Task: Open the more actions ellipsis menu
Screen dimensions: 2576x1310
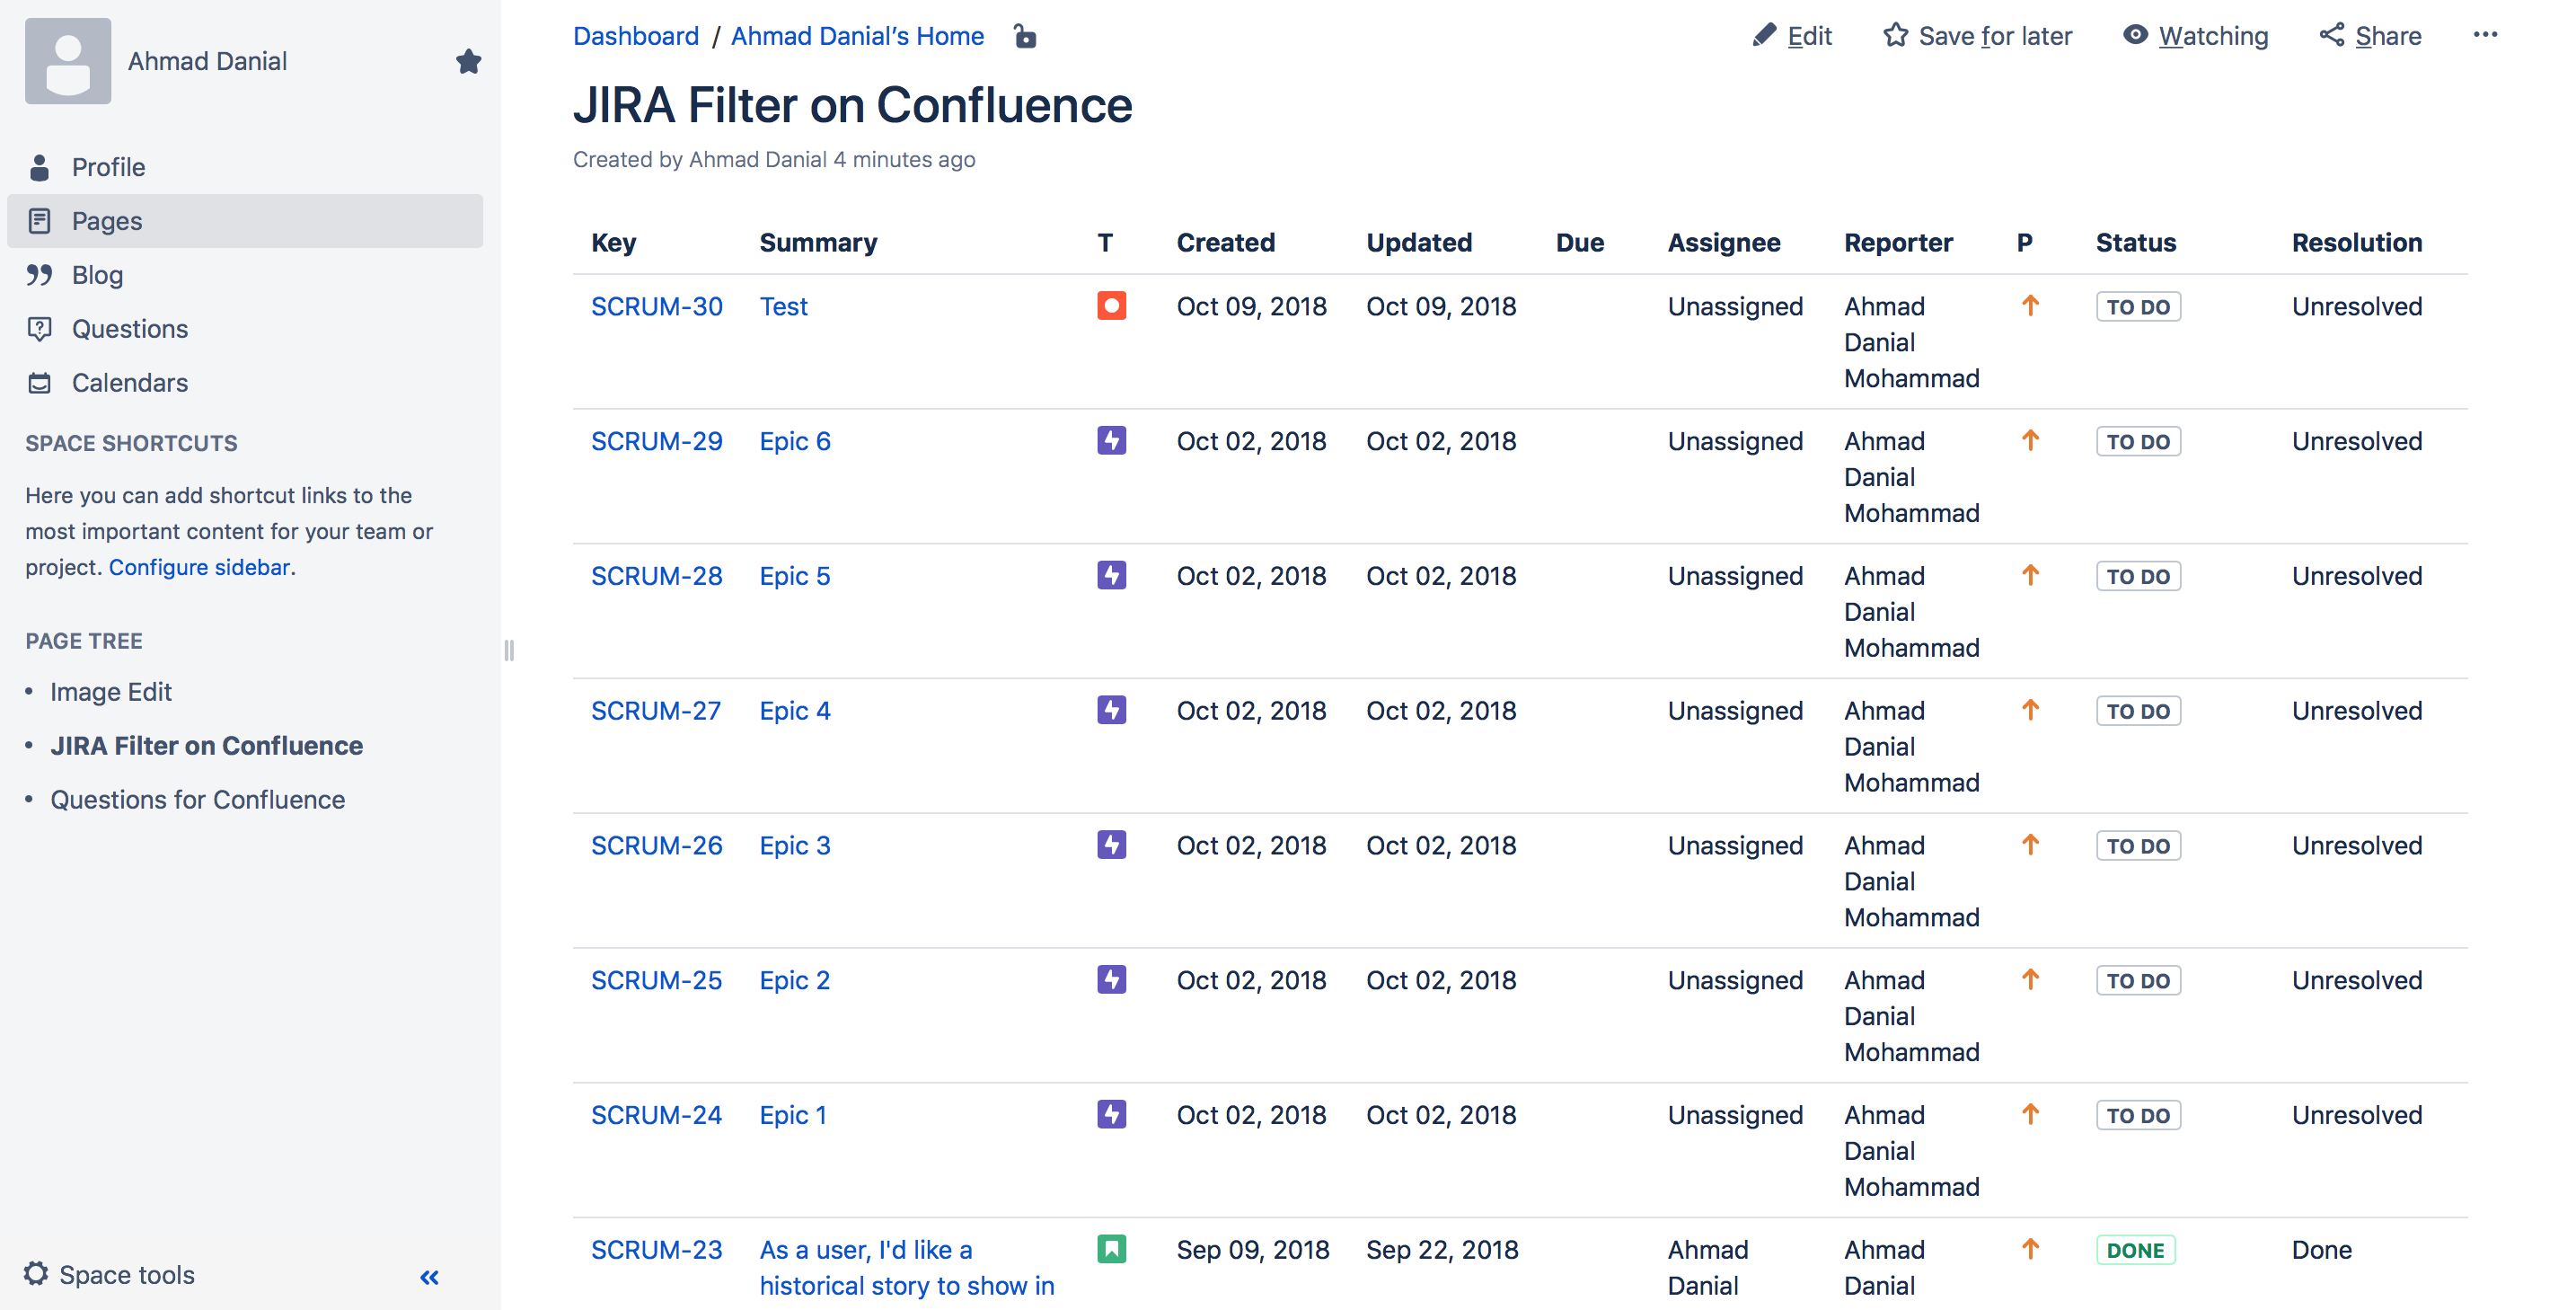Action: (2487, 35)
